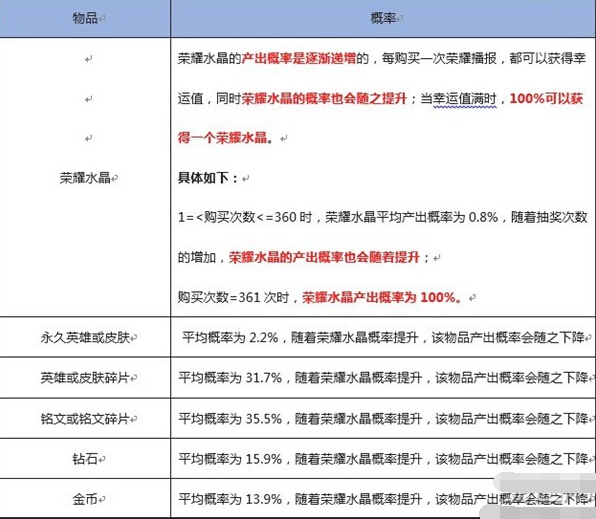Click red text 100%可以获
Image resolution: width=596 pixels, height=519 pixels.
546,98
